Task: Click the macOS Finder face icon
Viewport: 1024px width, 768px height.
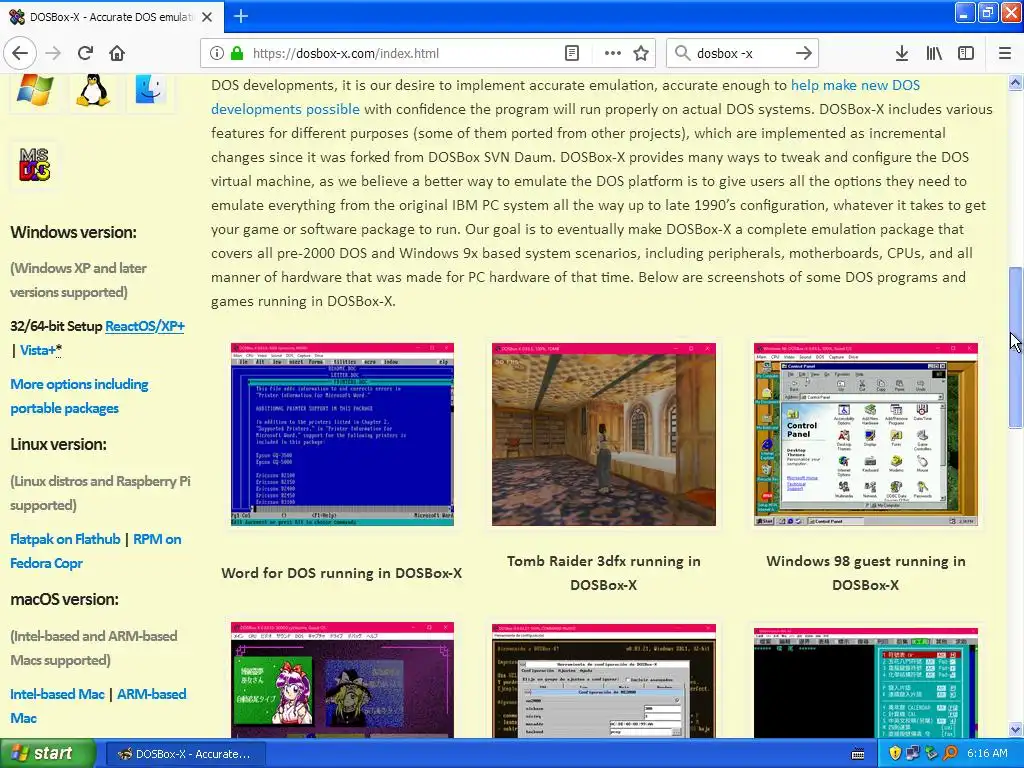Action: [150, 91]
